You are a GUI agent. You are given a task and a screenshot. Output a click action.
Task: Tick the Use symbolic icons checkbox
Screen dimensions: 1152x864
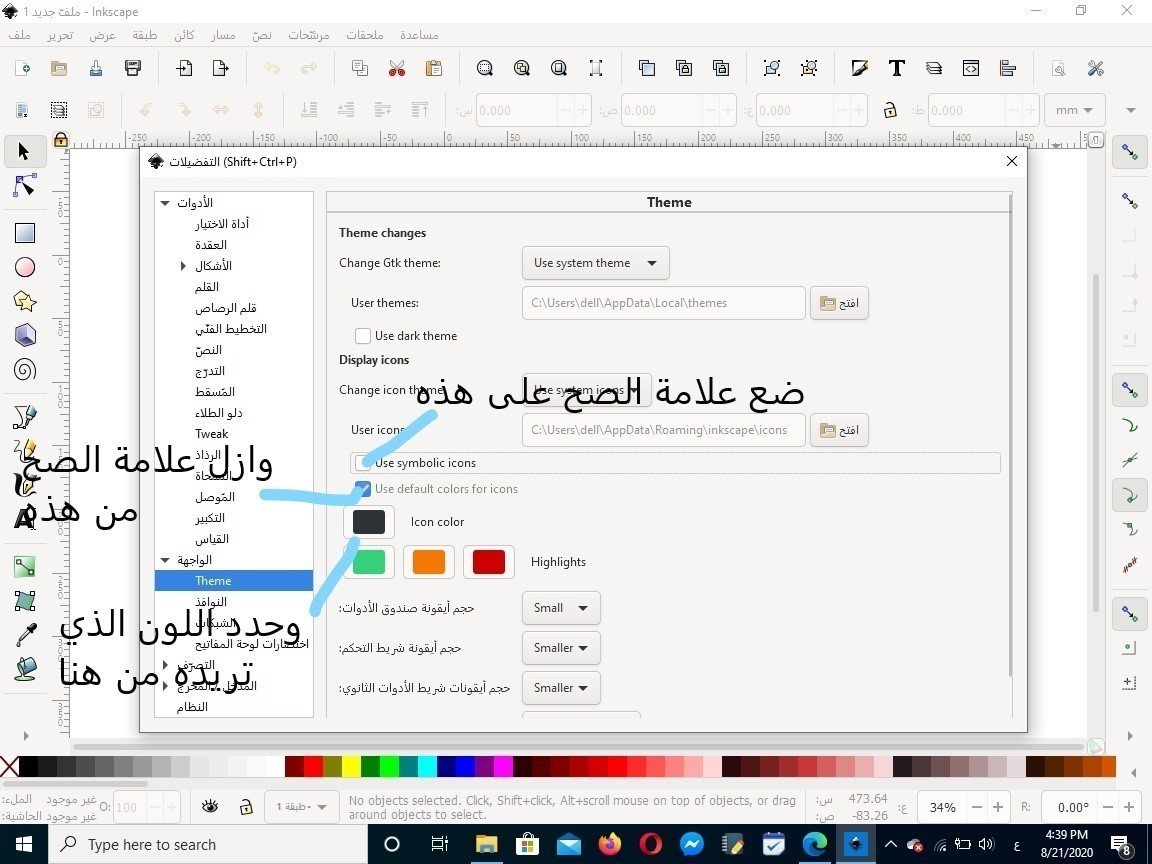[x=363, y=463]
